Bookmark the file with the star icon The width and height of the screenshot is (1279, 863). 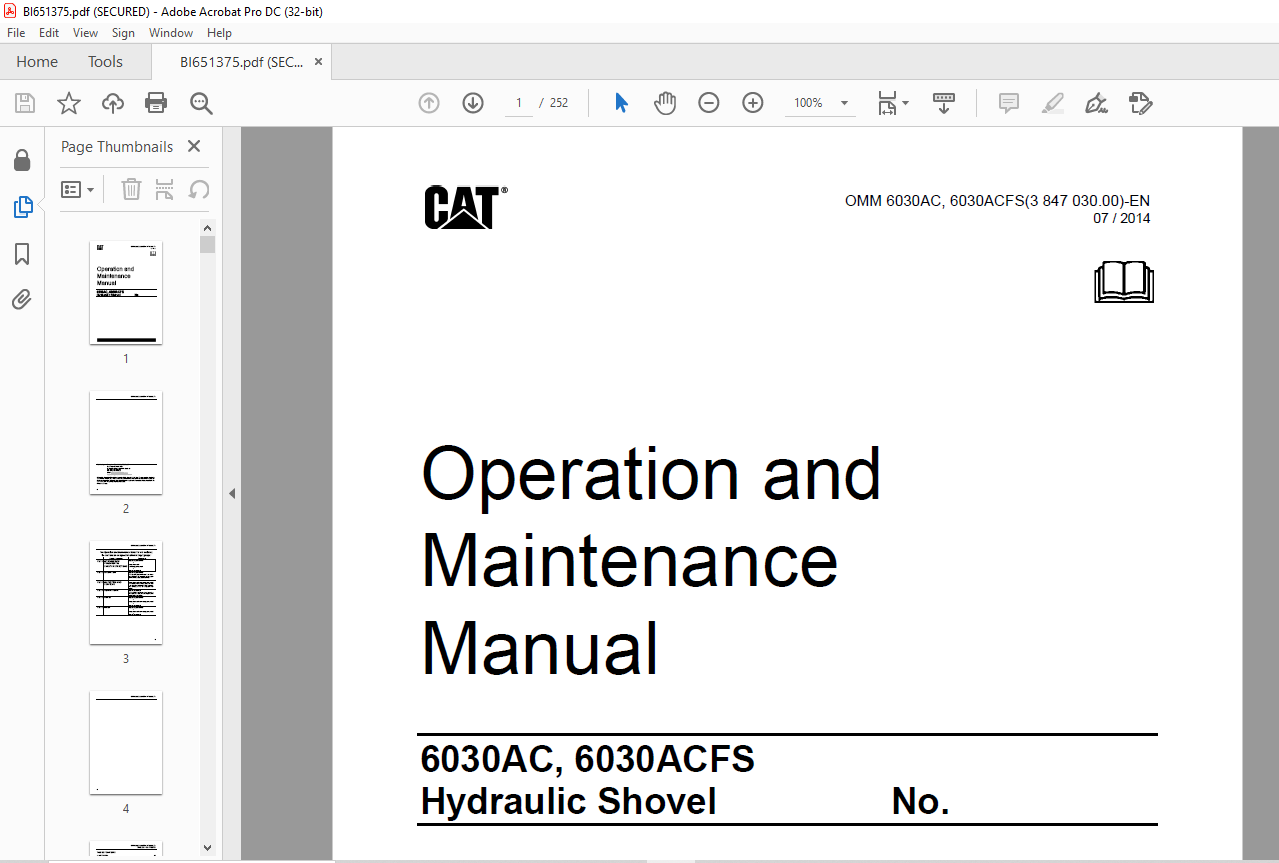pyautogui.click(x=69, y=103)
